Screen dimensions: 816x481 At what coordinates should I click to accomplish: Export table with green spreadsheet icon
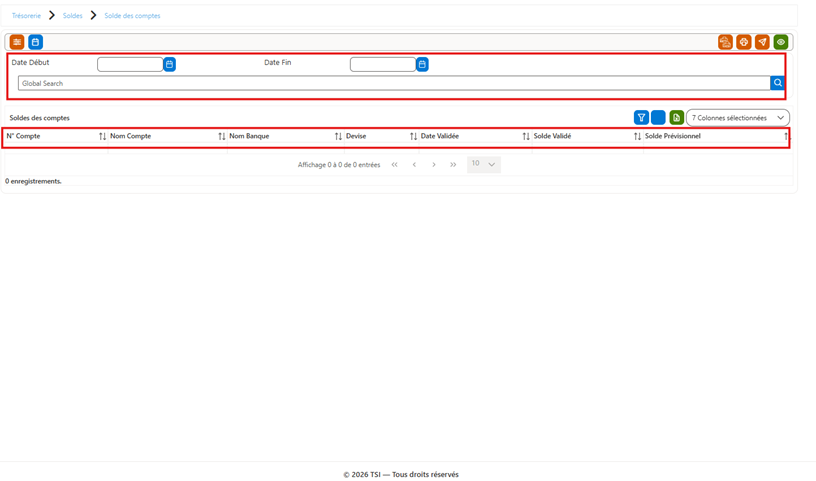[x=677, y=118]
